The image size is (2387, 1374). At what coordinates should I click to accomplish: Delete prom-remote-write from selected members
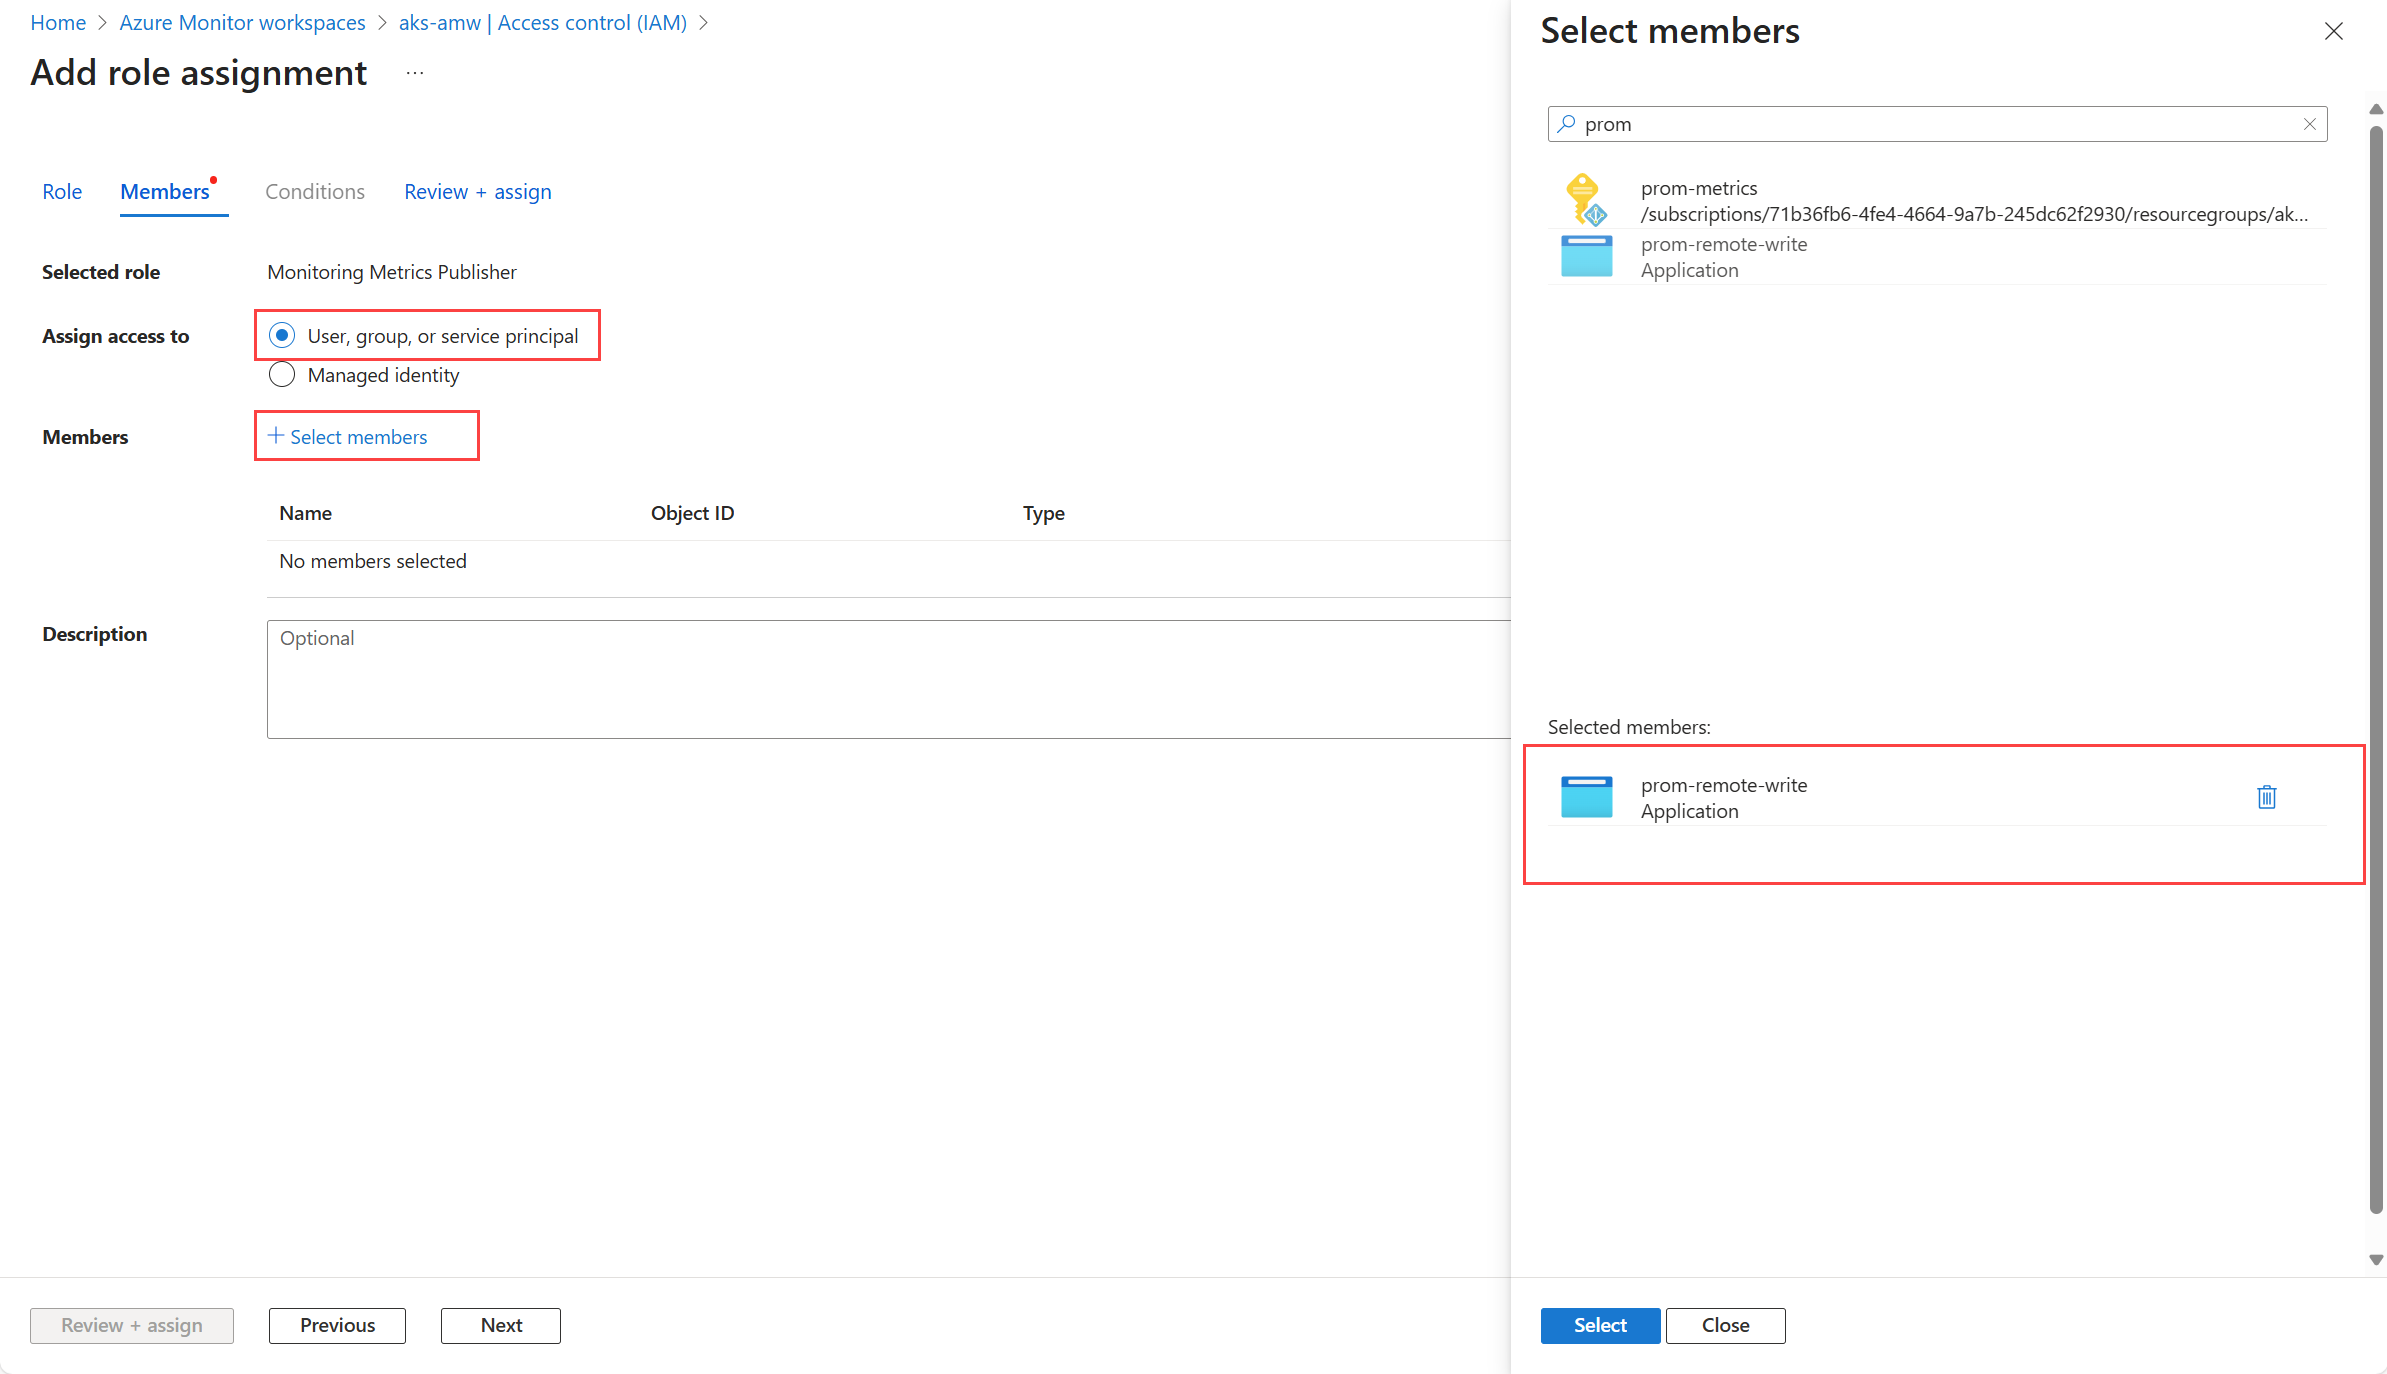pyautogui.click(x=2266, y=797)
